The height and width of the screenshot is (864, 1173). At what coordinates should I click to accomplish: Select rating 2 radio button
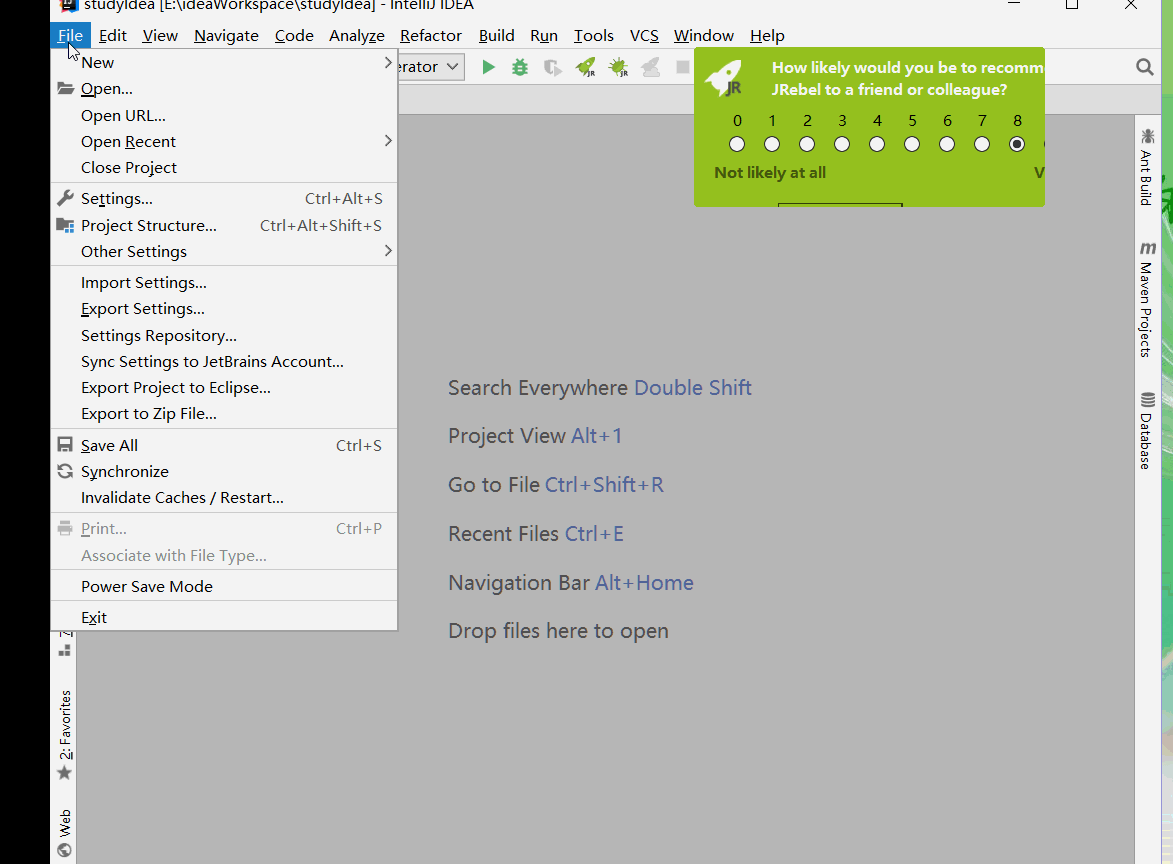pyautogui.click(x=806, y=144)
